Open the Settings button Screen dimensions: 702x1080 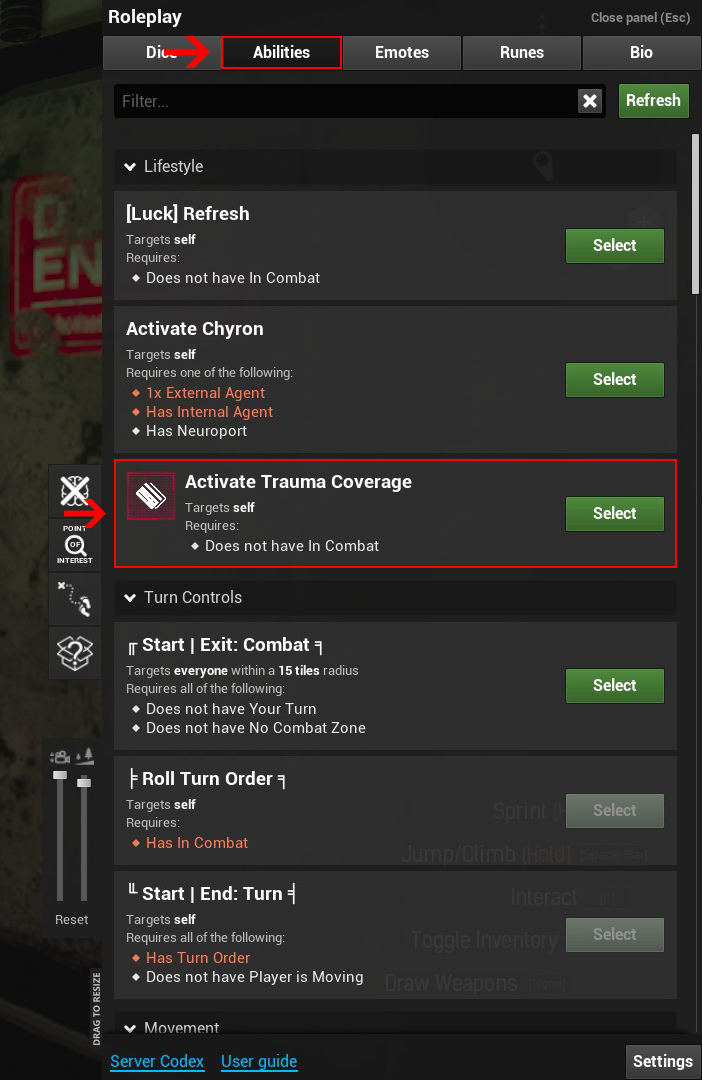pos(662,1062)
